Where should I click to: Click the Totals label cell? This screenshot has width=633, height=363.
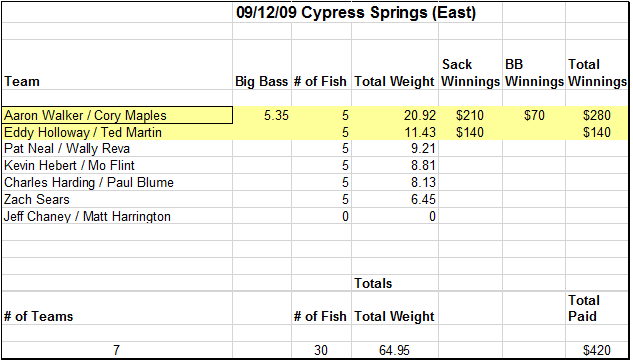pyautogui.click(x=395, y=283)
